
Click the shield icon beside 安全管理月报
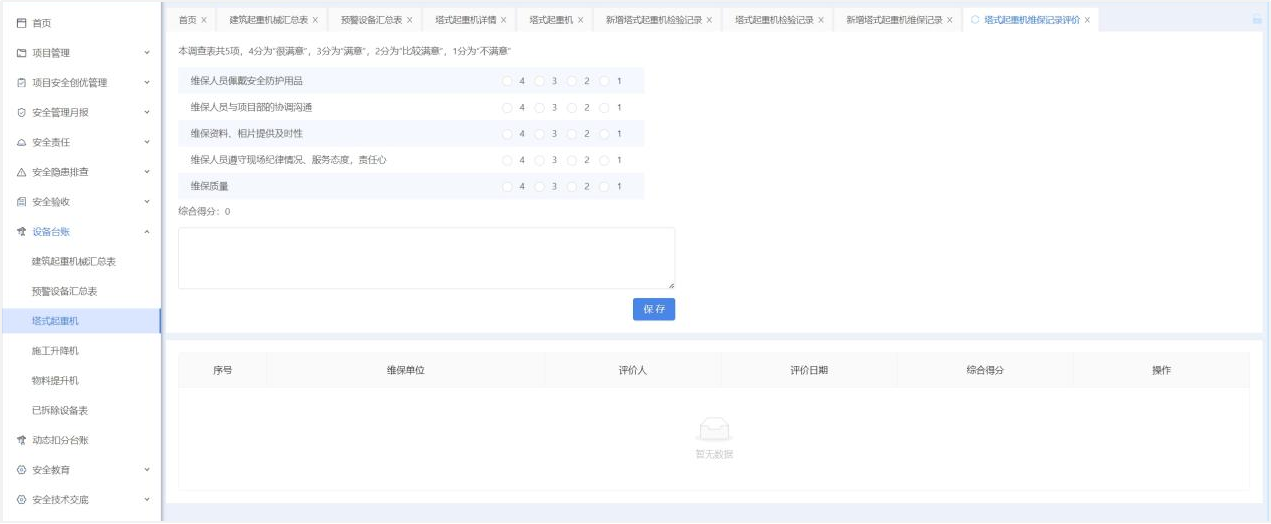click(x=21, y=112)
